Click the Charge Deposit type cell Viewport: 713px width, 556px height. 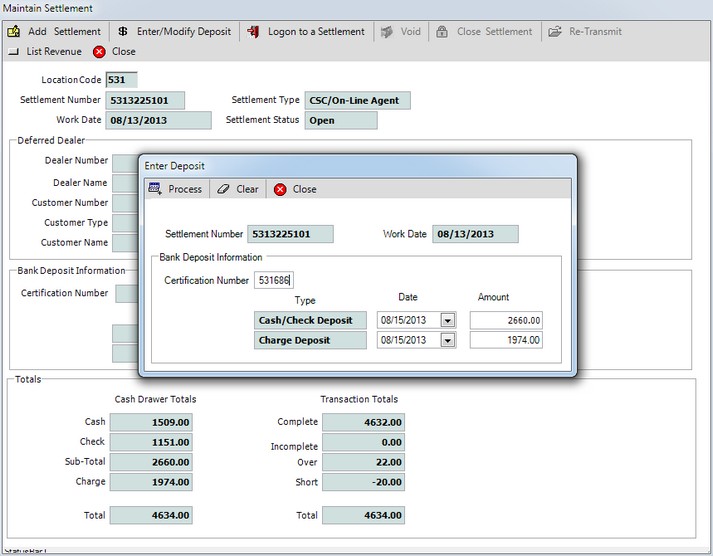pos(310,340)
